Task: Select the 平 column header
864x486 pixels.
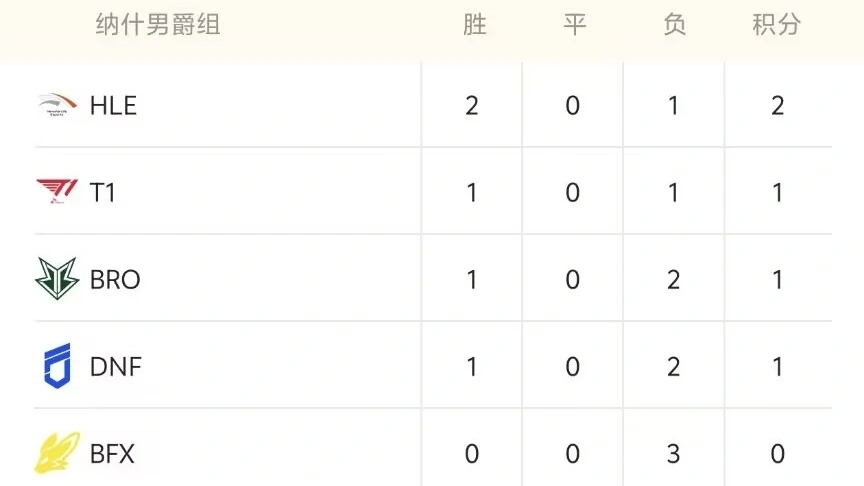Action: coord(574,25)
